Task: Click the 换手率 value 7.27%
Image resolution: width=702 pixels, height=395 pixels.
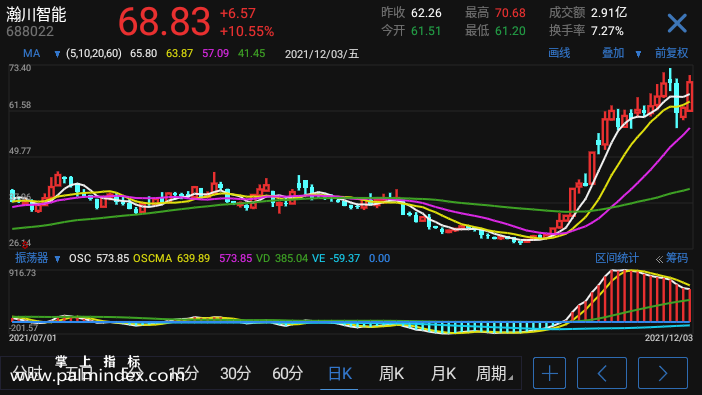Action: (607, 31)
